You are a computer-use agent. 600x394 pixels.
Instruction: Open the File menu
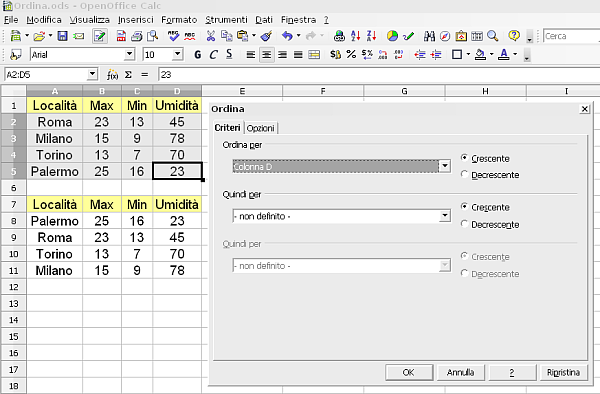pyautogui.click(x=11, y=20)
